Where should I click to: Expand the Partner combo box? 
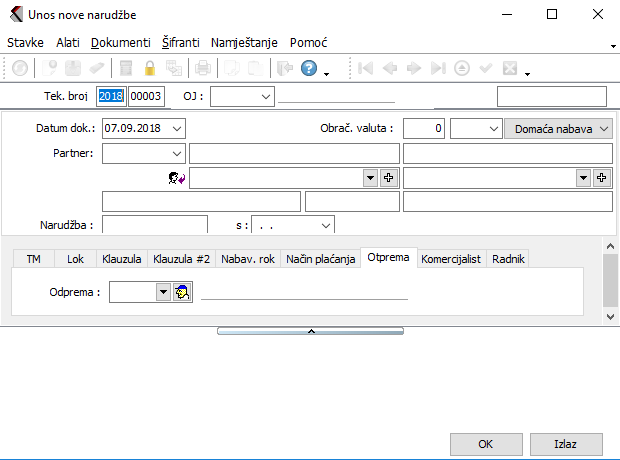[x=177, y=153]
